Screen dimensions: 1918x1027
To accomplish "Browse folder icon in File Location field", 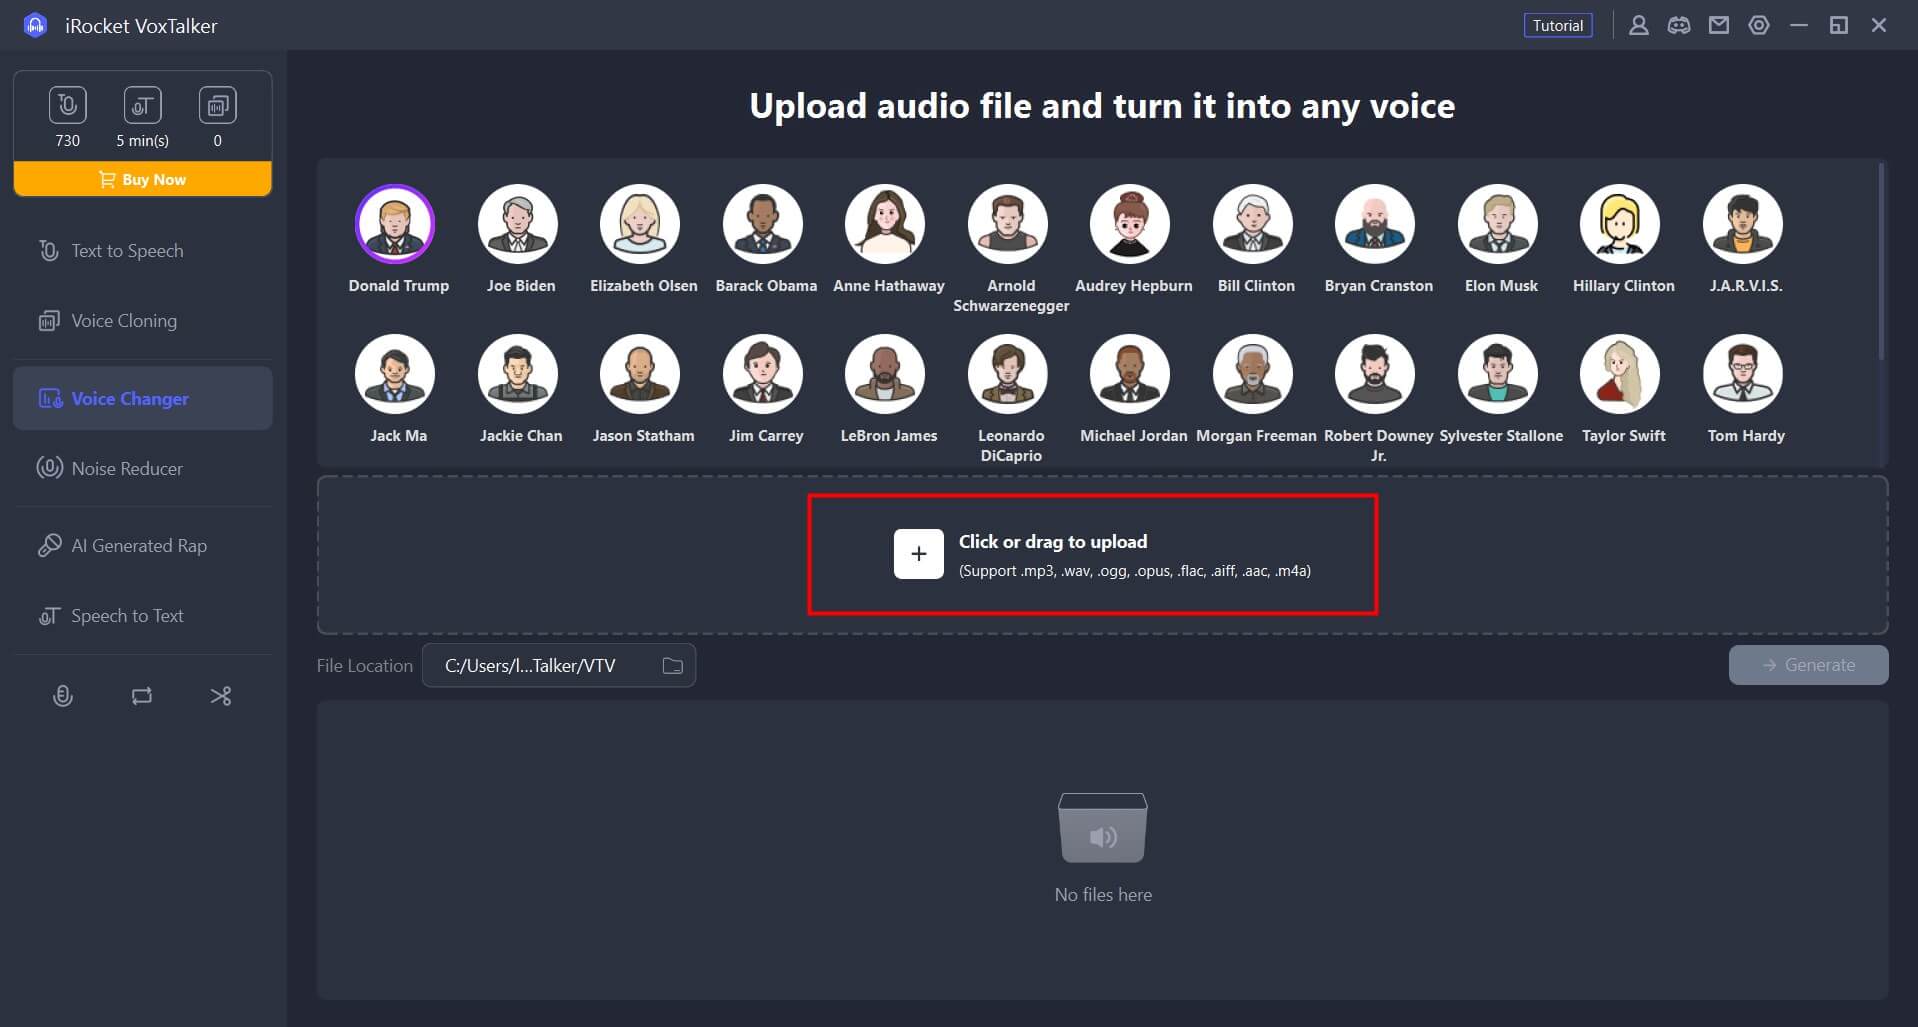I will 673,666.
